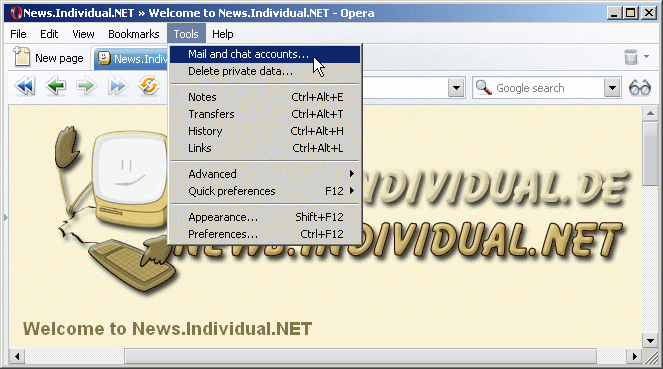Go forward with the green right arrow
Viewport: 663px width, 369px height.
(86, 86)
